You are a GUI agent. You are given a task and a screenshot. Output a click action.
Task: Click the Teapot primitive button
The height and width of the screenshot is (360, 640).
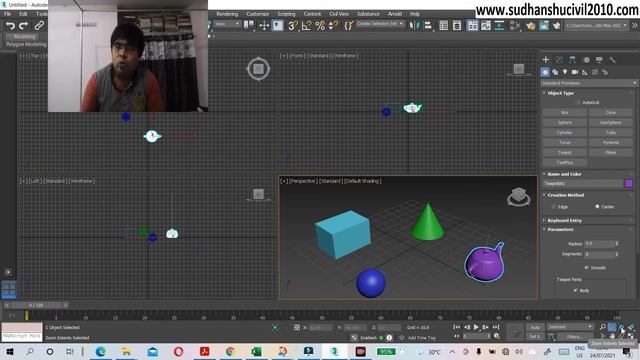click(x=565, y=152)
